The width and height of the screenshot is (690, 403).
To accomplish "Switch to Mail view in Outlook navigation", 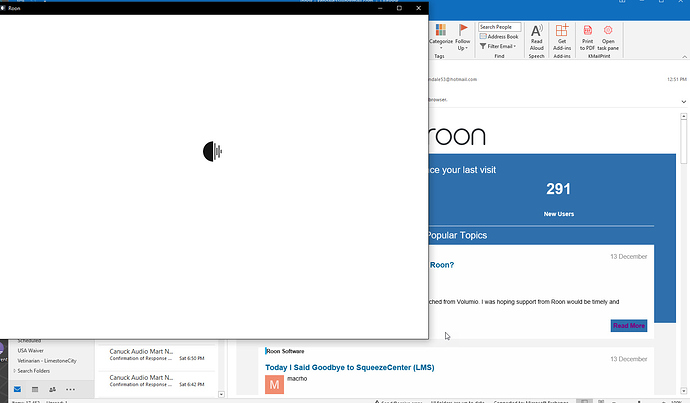I will coord(17,389).
